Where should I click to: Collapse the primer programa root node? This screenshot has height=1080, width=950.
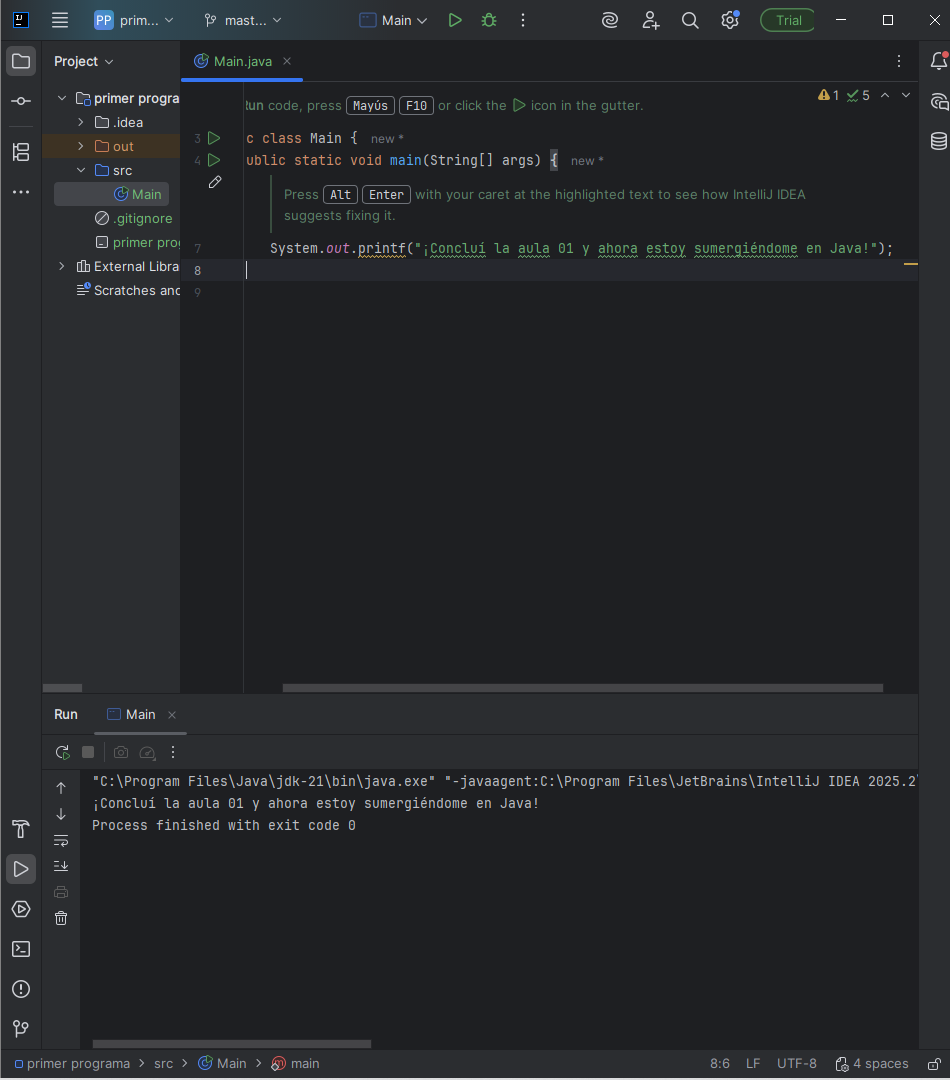[62, 98]
